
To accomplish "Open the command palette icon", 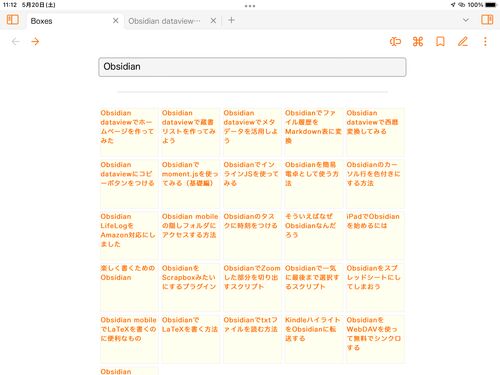I will point(418,42).
